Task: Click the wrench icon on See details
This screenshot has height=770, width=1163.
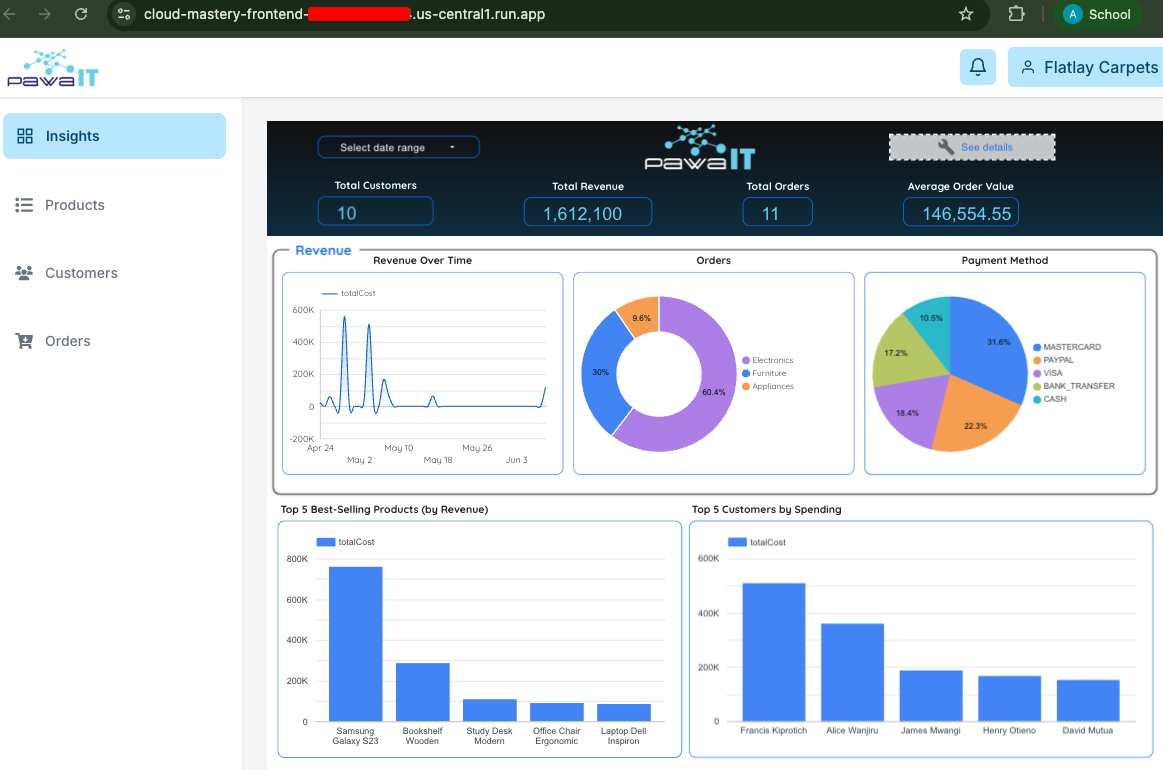Action: coord(944,146)
